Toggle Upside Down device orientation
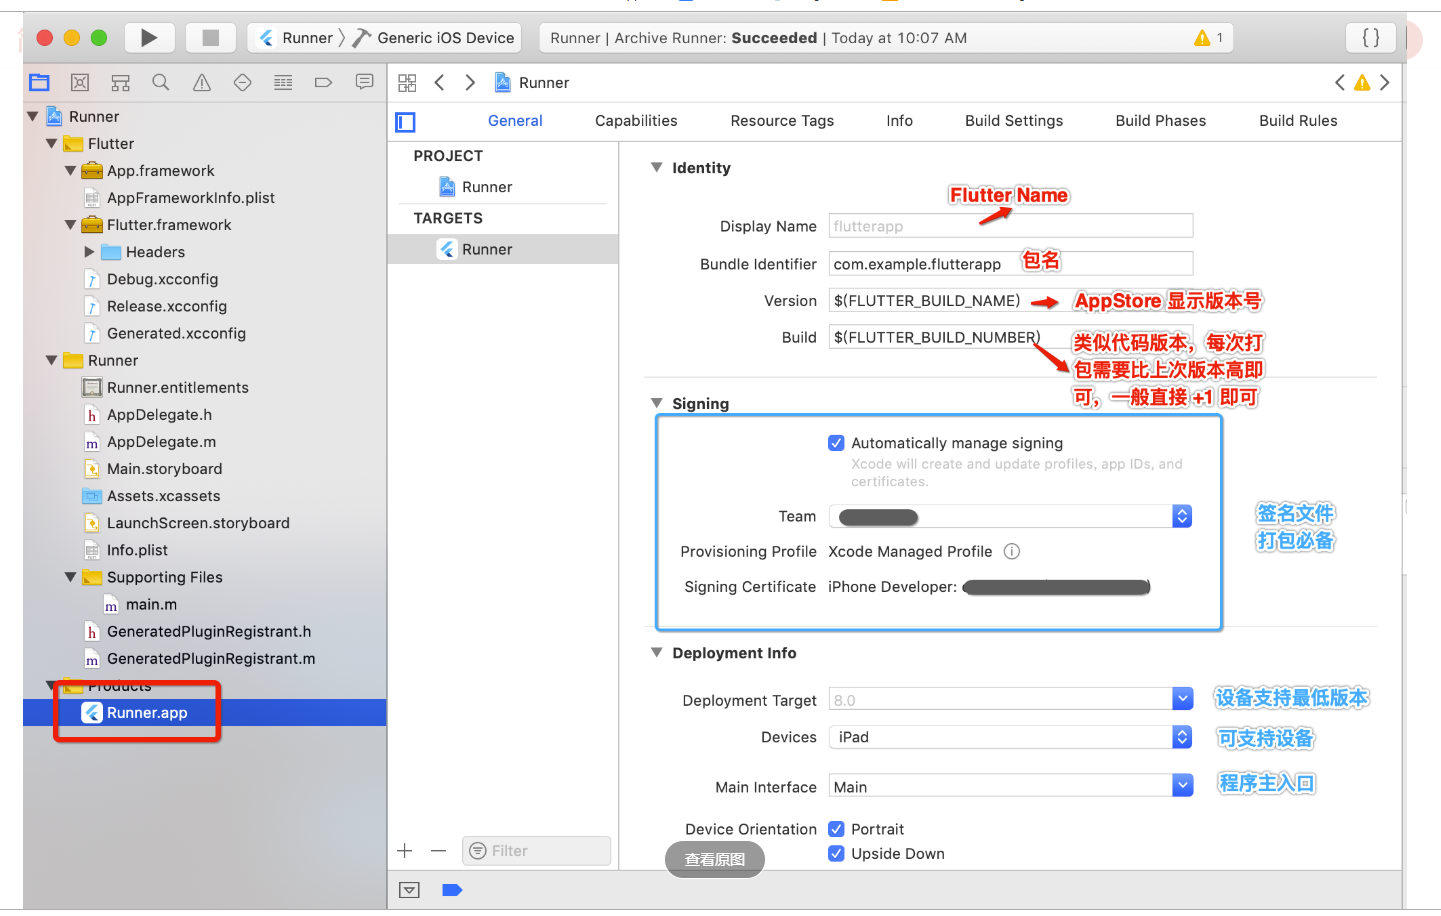This screenshot has height=916, width=1441. (x=836, y=854)
